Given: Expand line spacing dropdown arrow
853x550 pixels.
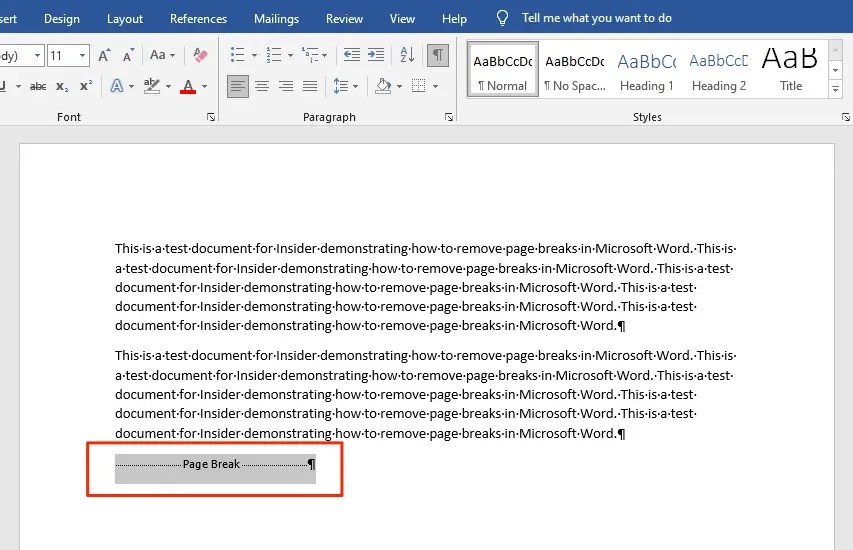Looking at the screenshot, I should 355,86.
